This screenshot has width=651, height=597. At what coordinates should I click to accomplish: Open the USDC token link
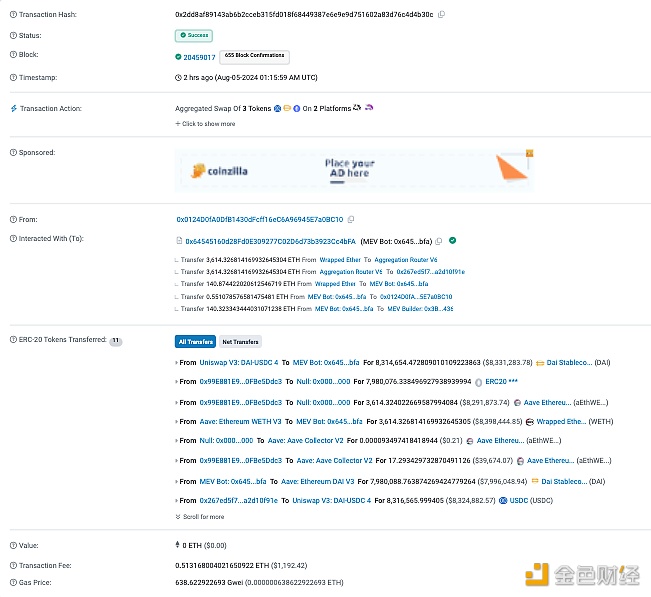pyautogui.click(x=519, y=501)
